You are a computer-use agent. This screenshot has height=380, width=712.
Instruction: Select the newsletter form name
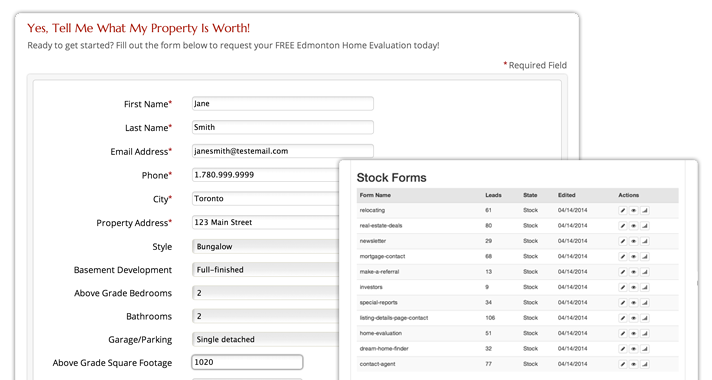coord(373,241)
